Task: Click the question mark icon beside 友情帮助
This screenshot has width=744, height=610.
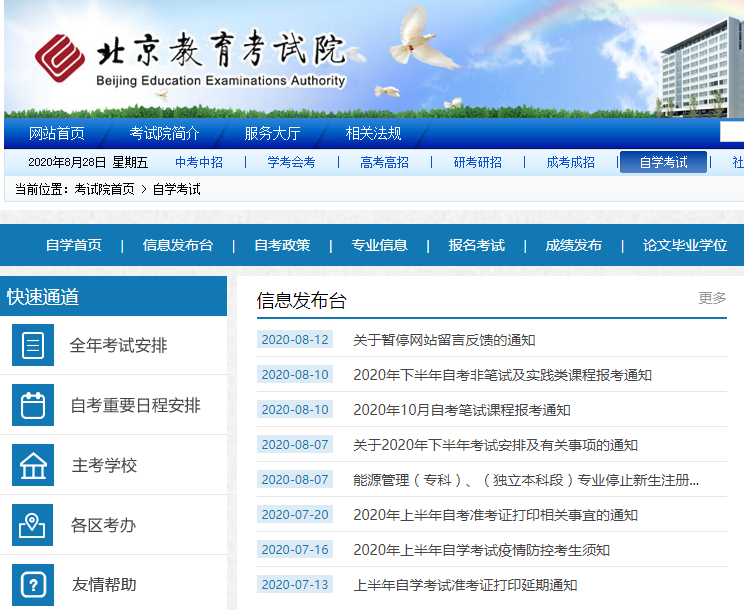Action: click(x=33, y=585)
